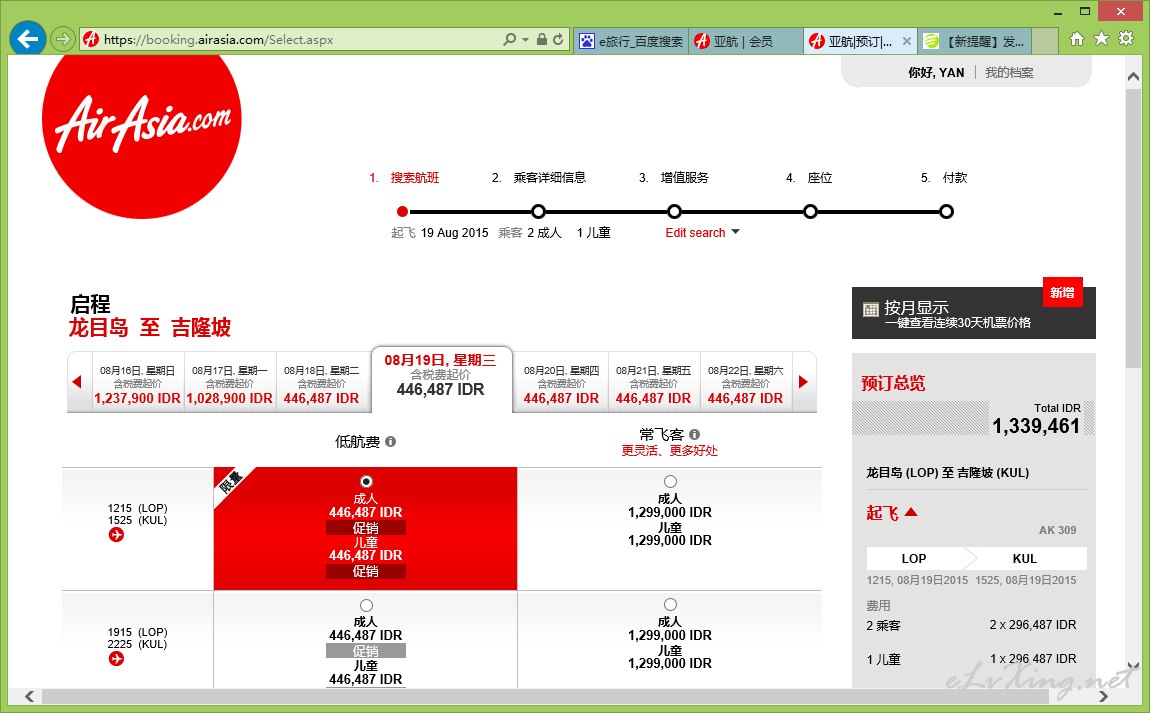
Task: Open the 按月显示 monthly price banner
Action: click(973, 313)
